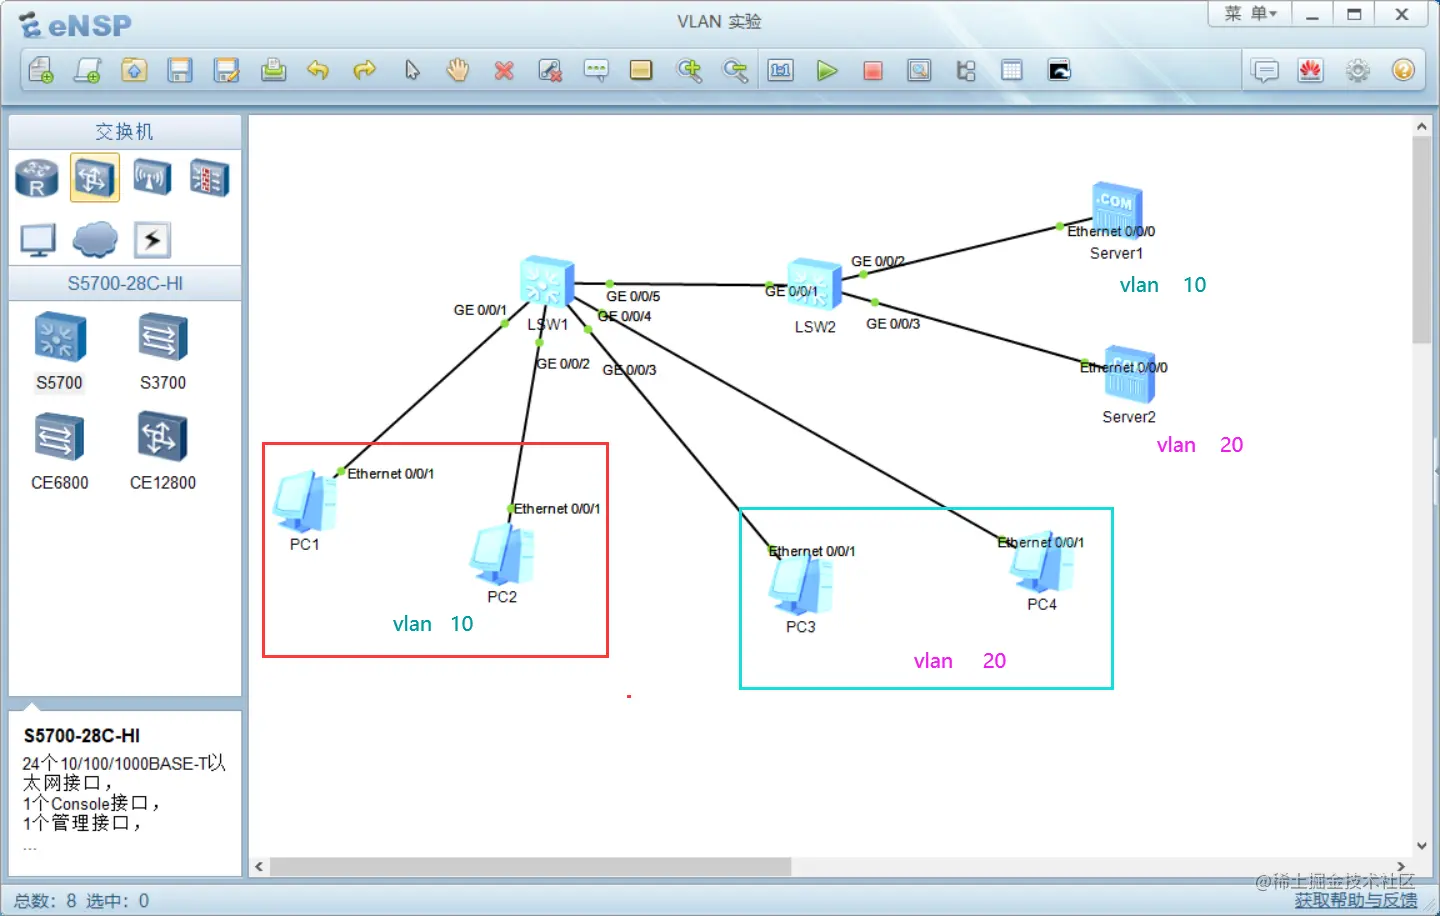Open the 菜单 dropdown menu

[1250, 14]
